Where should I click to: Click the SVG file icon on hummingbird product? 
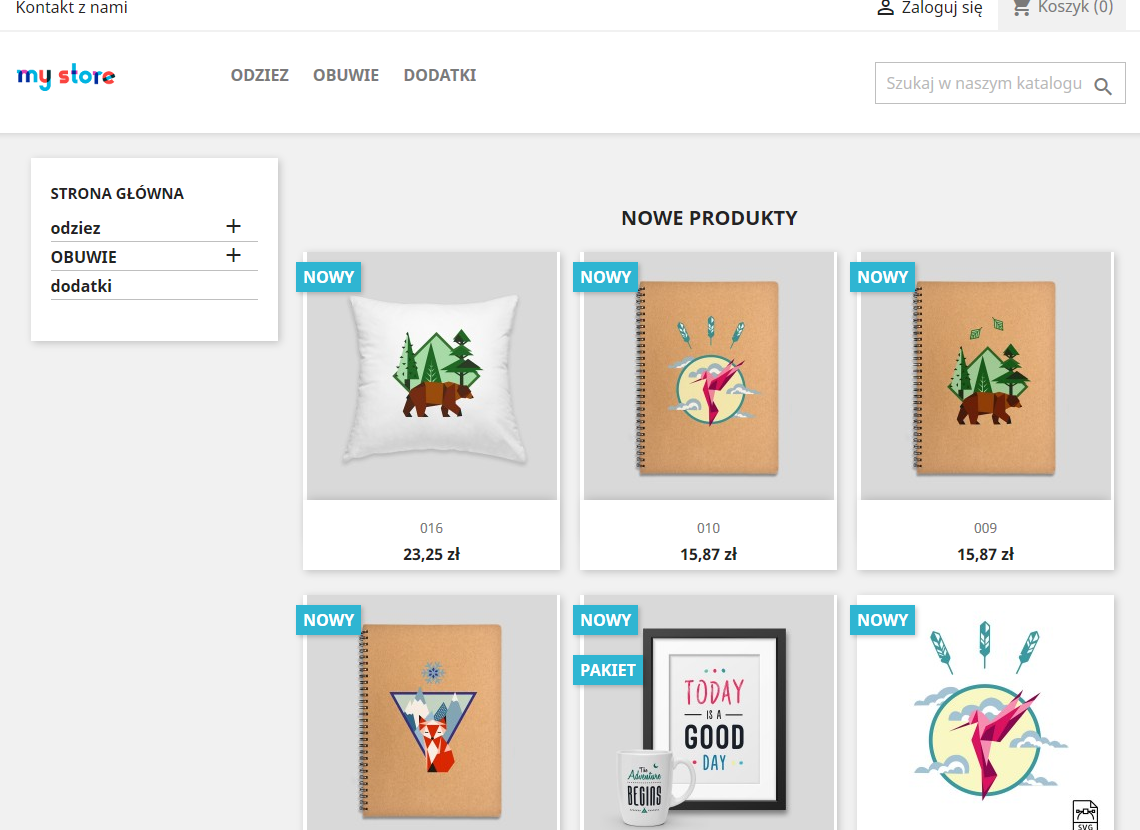(1085, 815)
